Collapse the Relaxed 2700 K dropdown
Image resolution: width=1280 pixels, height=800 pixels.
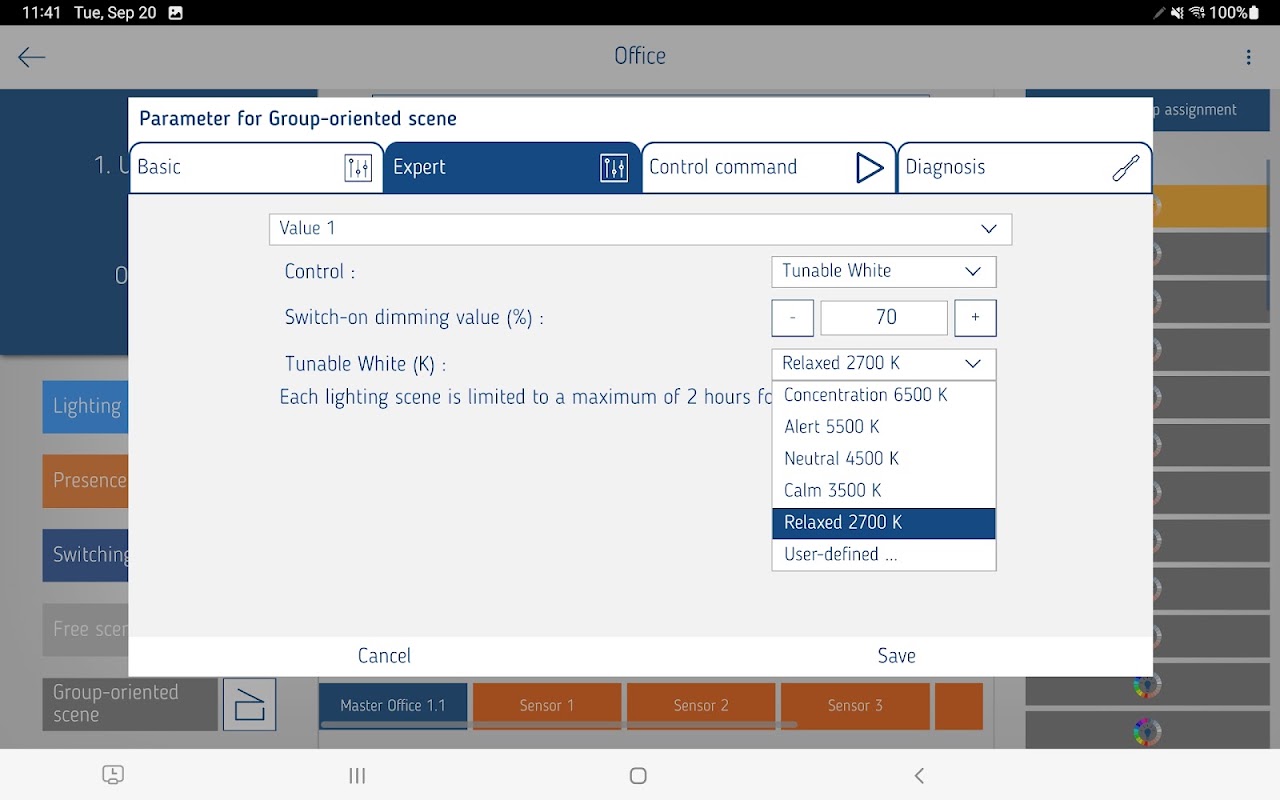tap(884, 364)
